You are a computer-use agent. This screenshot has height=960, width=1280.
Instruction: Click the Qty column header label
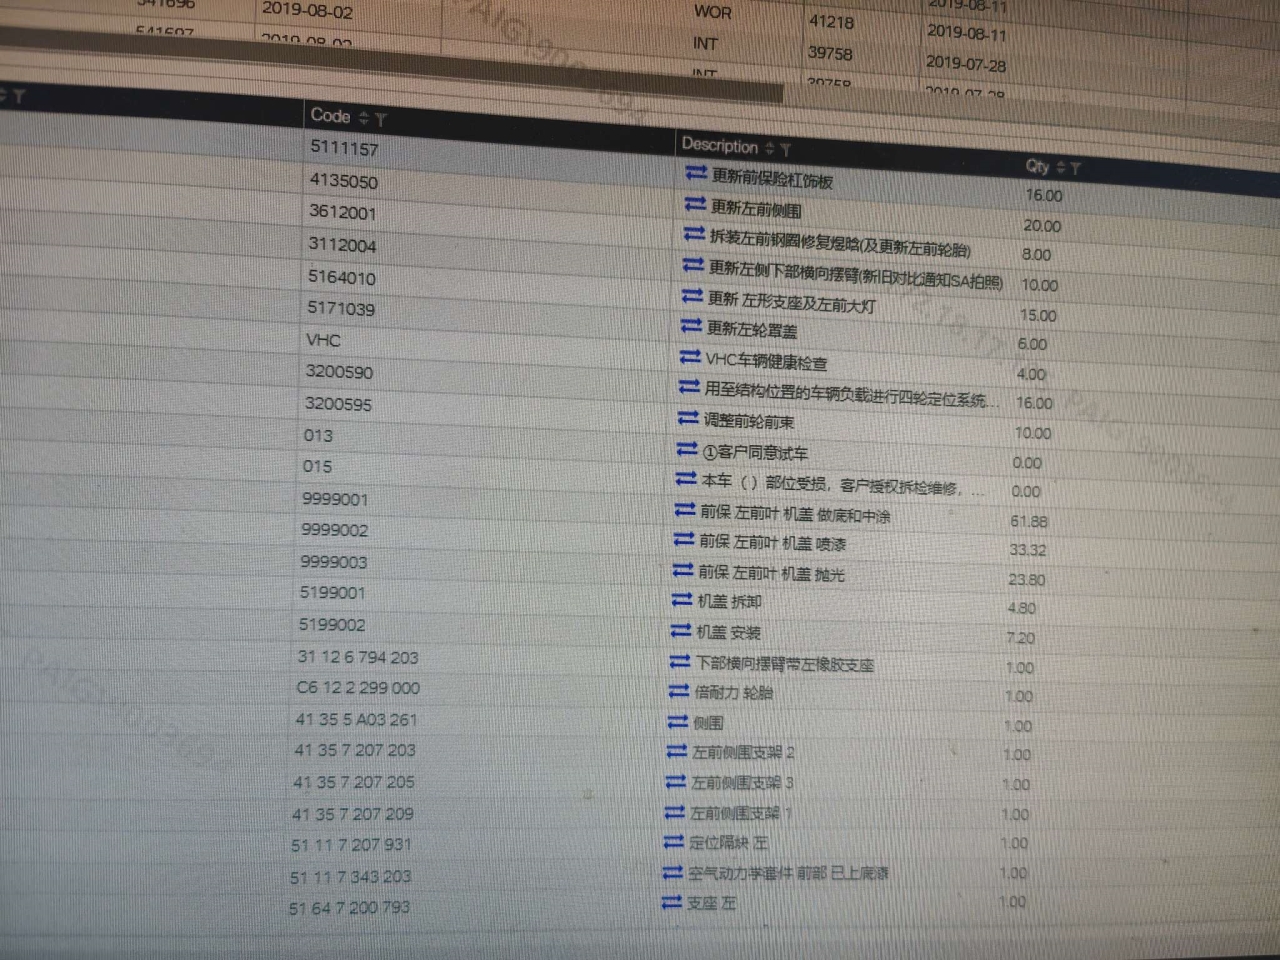1038,166
